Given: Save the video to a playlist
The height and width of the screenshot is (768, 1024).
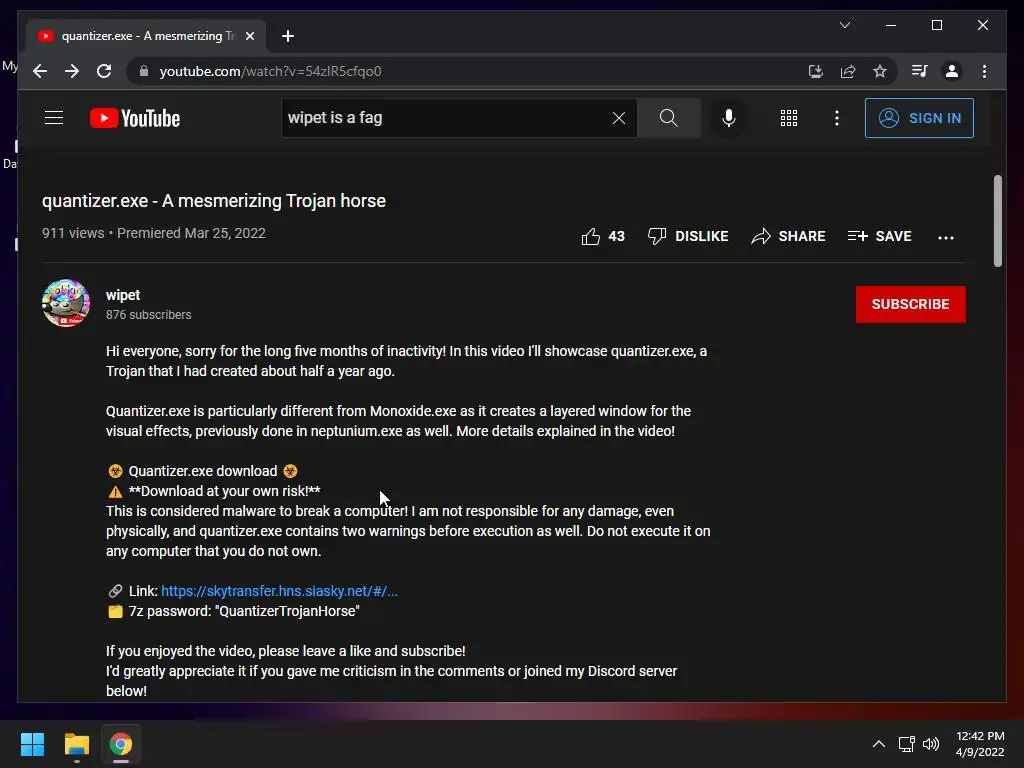Looking at the screenshot, I should tap(879, 236).
